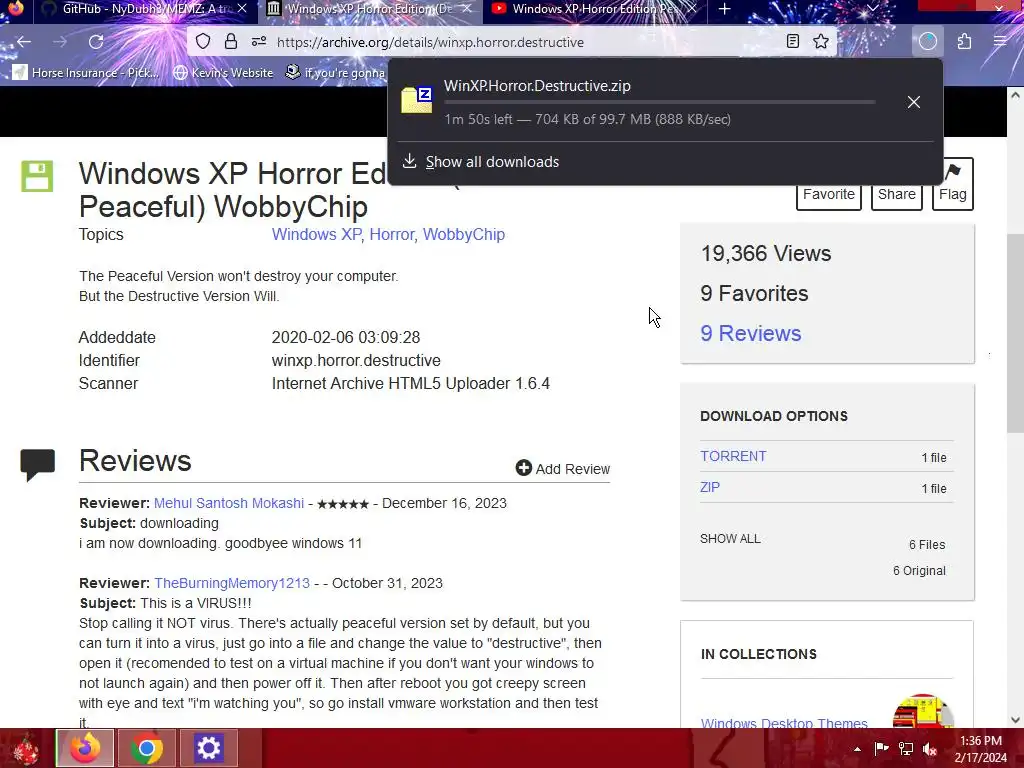Open Kevin's Website bookmark
The height and width of the screenshot is (768, 1024).
(223, 72)
